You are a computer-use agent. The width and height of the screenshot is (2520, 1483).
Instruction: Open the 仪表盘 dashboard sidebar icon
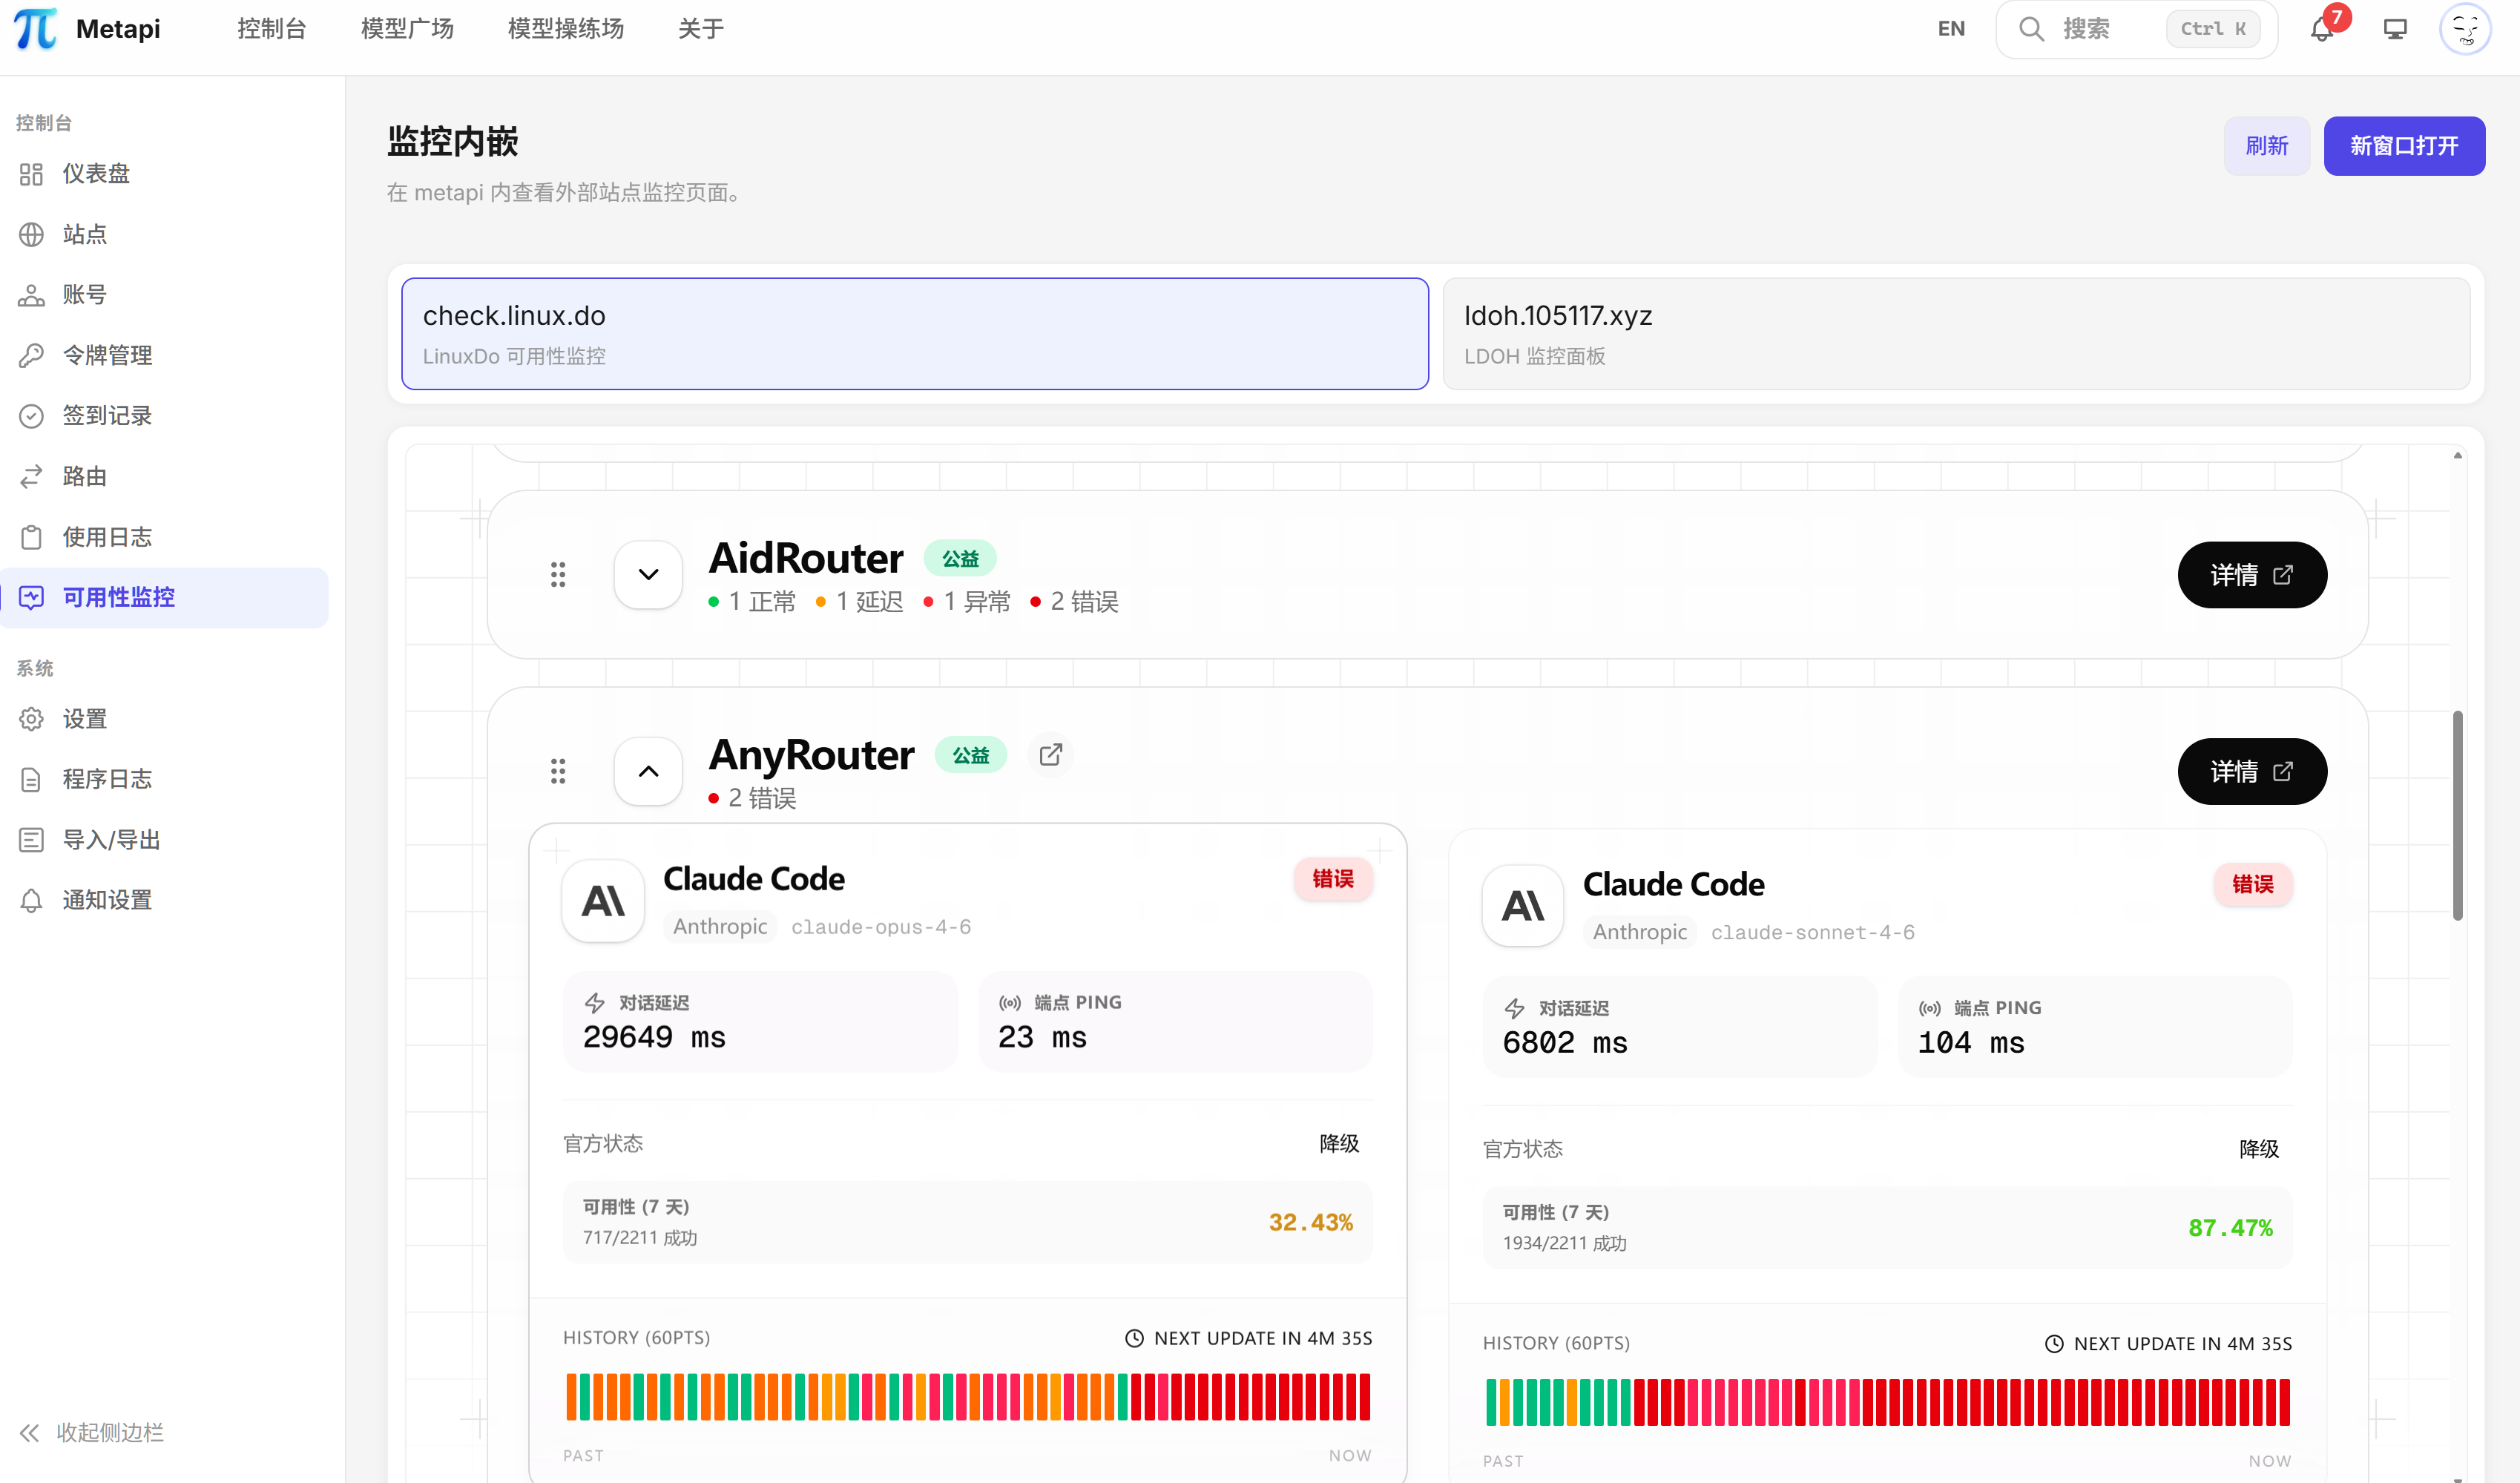(30, 173)
